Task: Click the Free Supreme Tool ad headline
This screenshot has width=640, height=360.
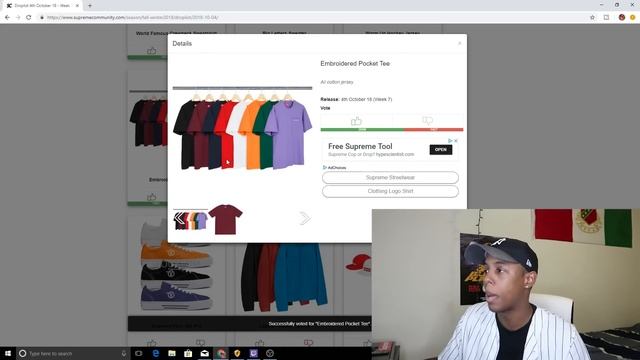Action: tap(360, 146)
